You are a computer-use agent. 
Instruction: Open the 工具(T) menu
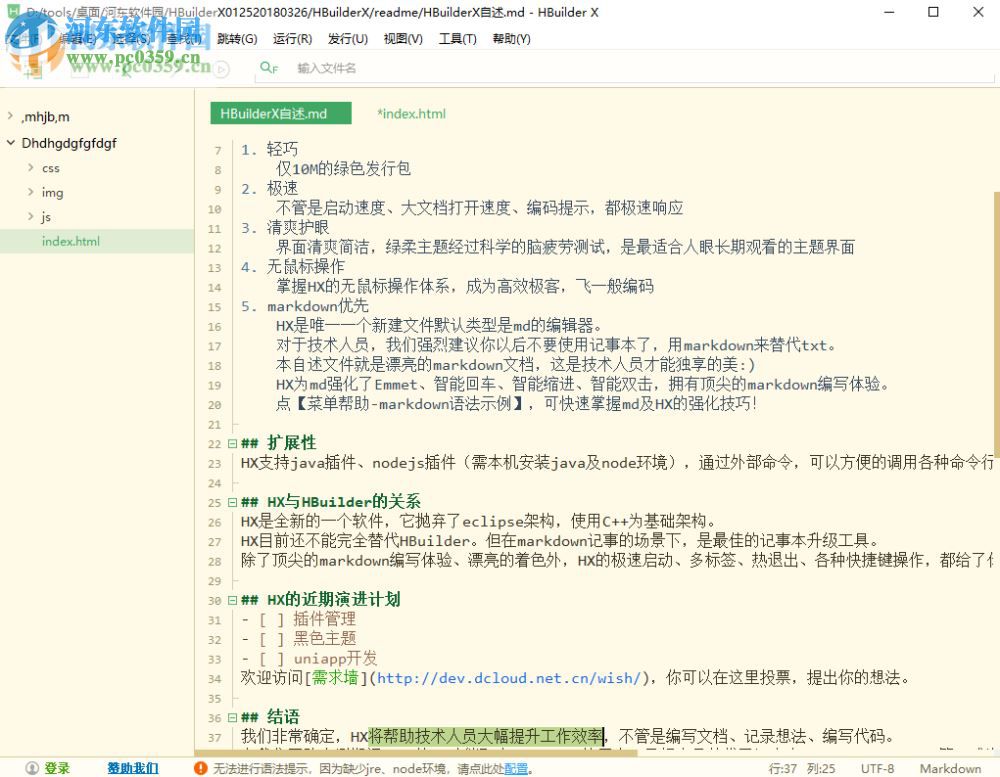point(457,39)
